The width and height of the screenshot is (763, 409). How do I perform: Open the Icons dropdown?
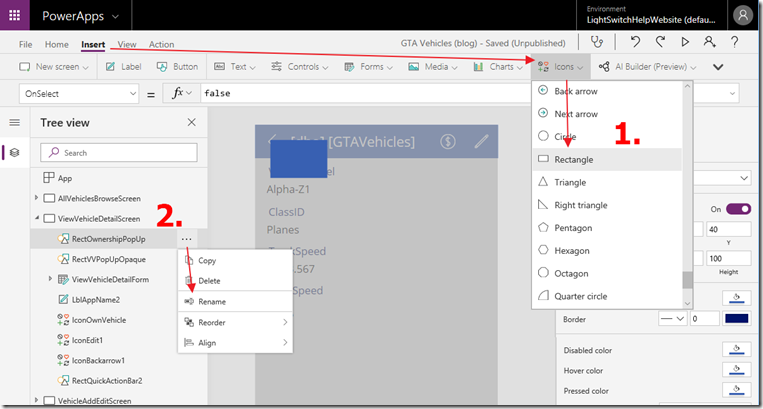pos(561,67)
